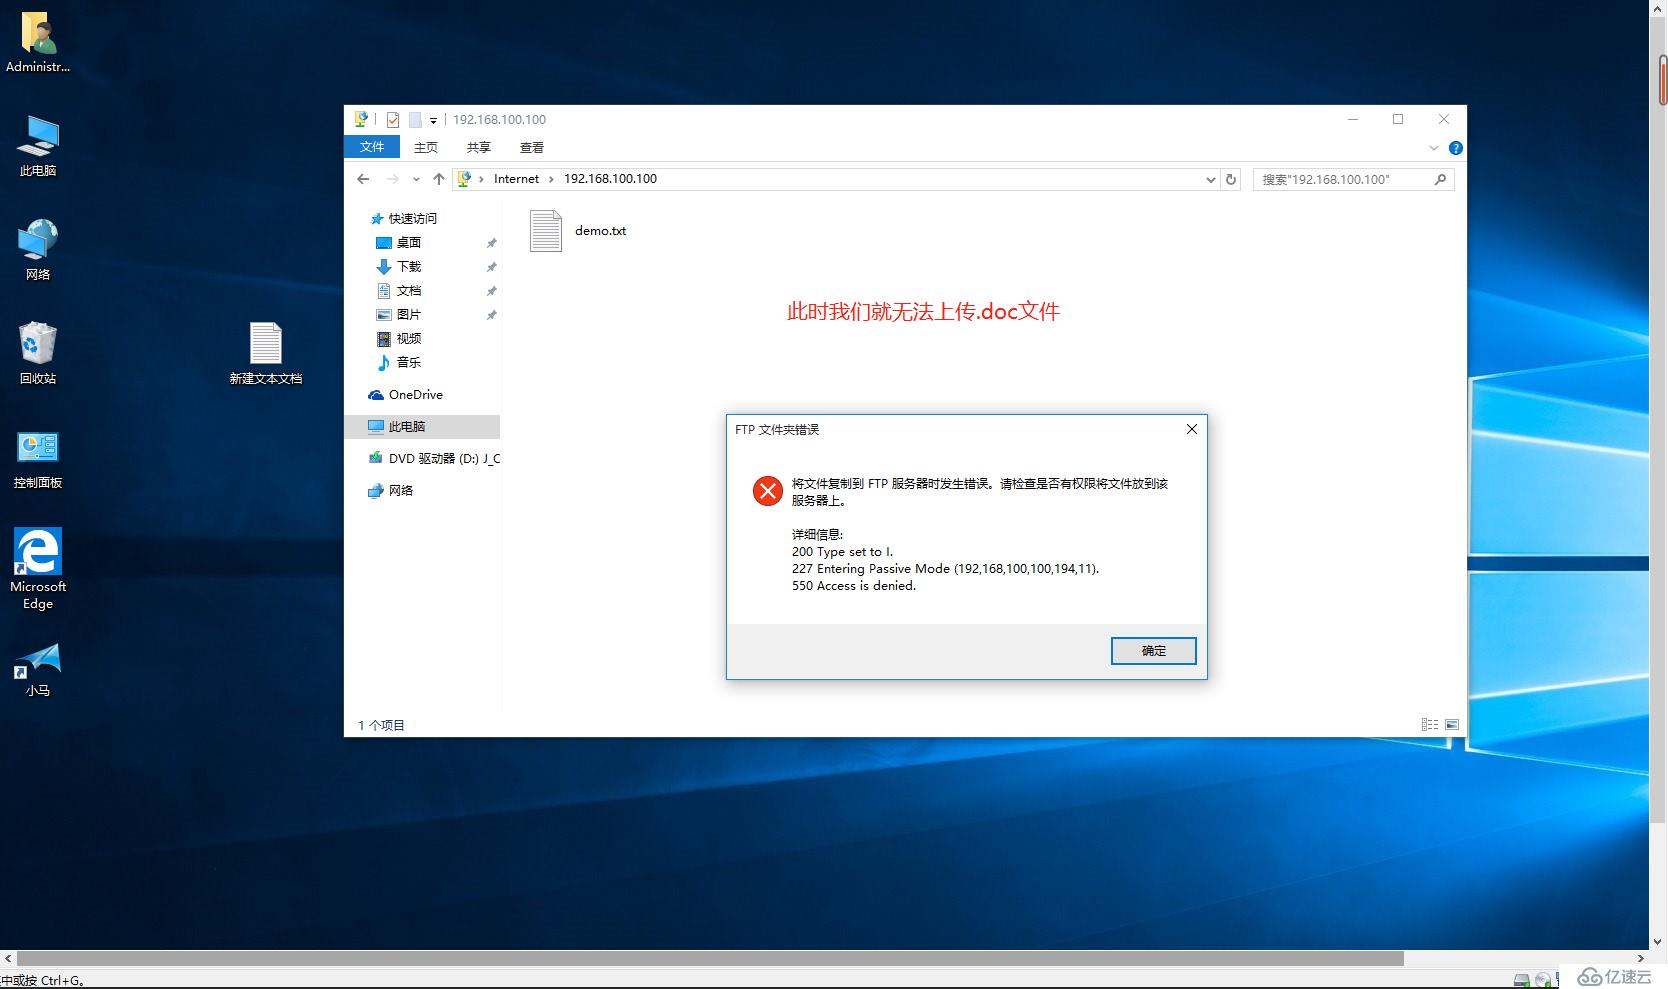Screen dimensions: 1668x989
Task: Click the 227 Entering Passive Mode line
Action: 945,568
